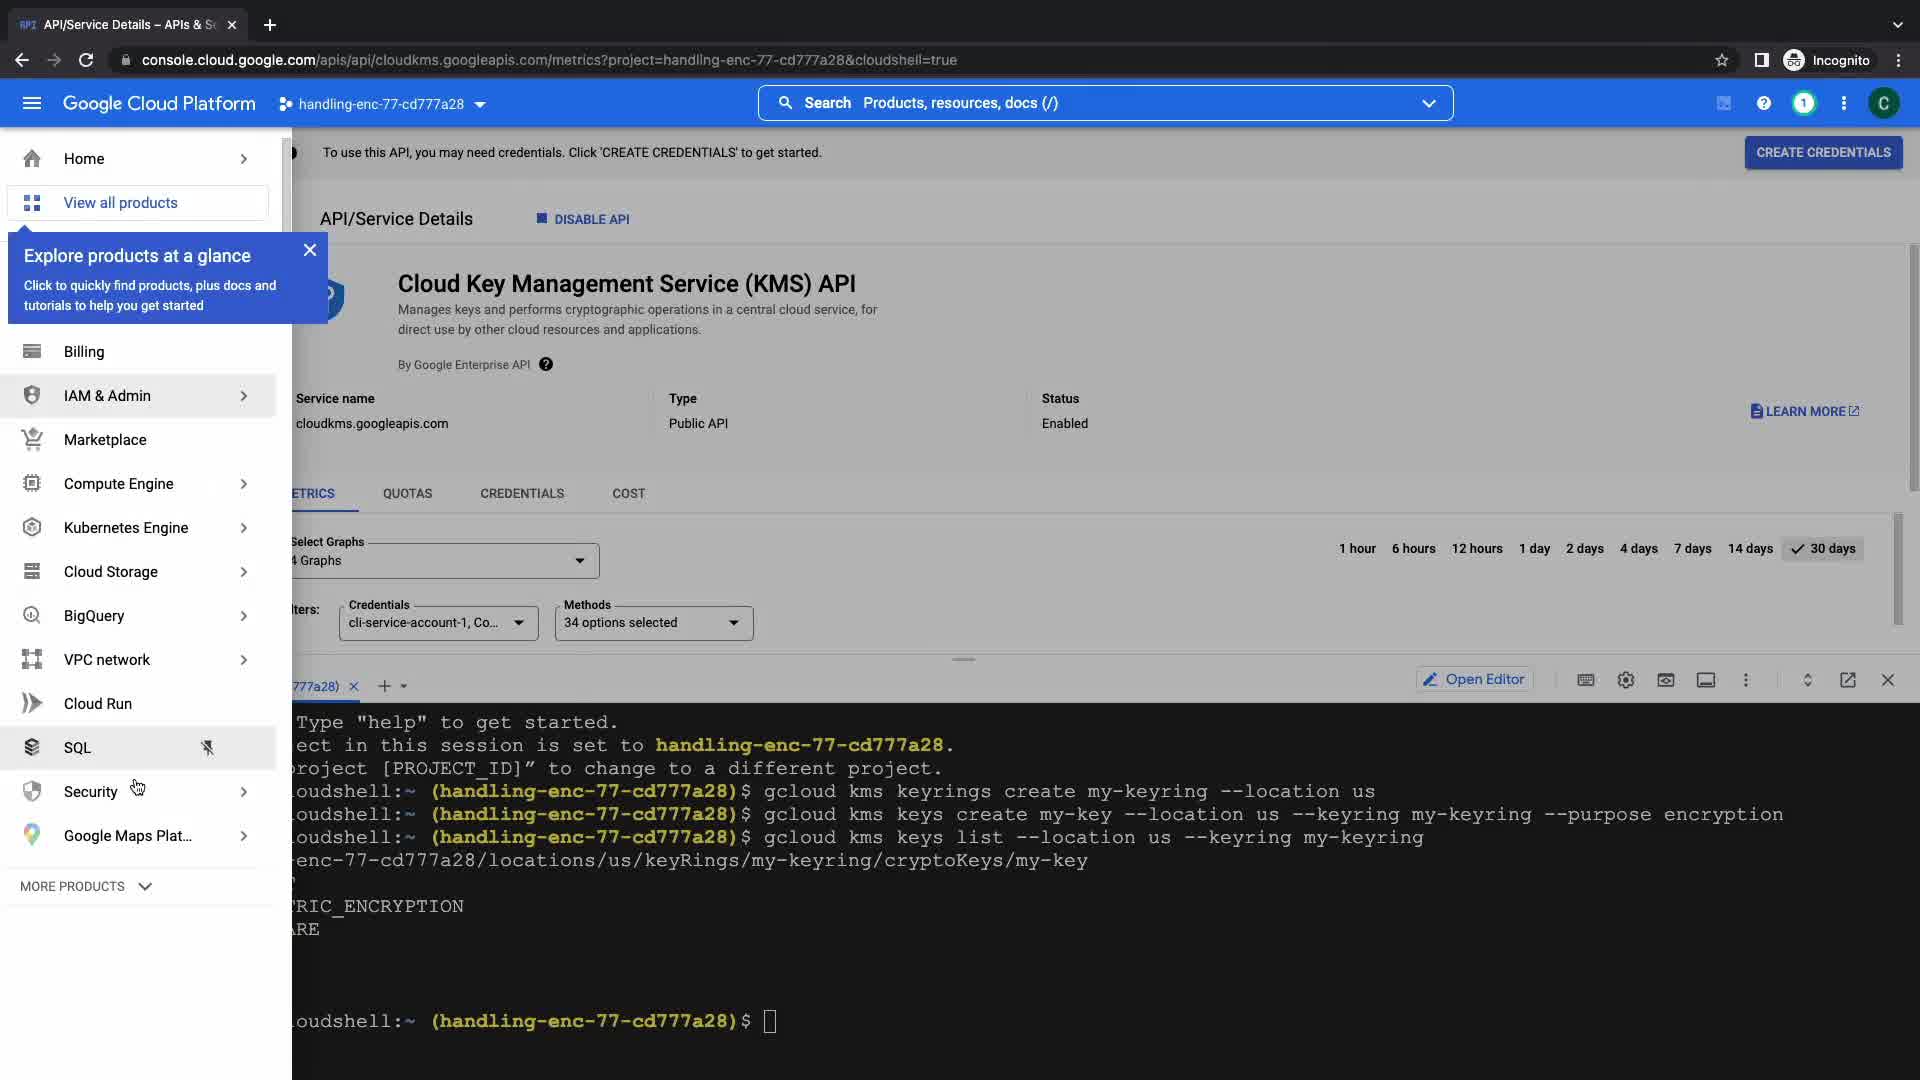Open the Security menu icon
Screen dimensions: 1920x1080
tap(32, 791)
